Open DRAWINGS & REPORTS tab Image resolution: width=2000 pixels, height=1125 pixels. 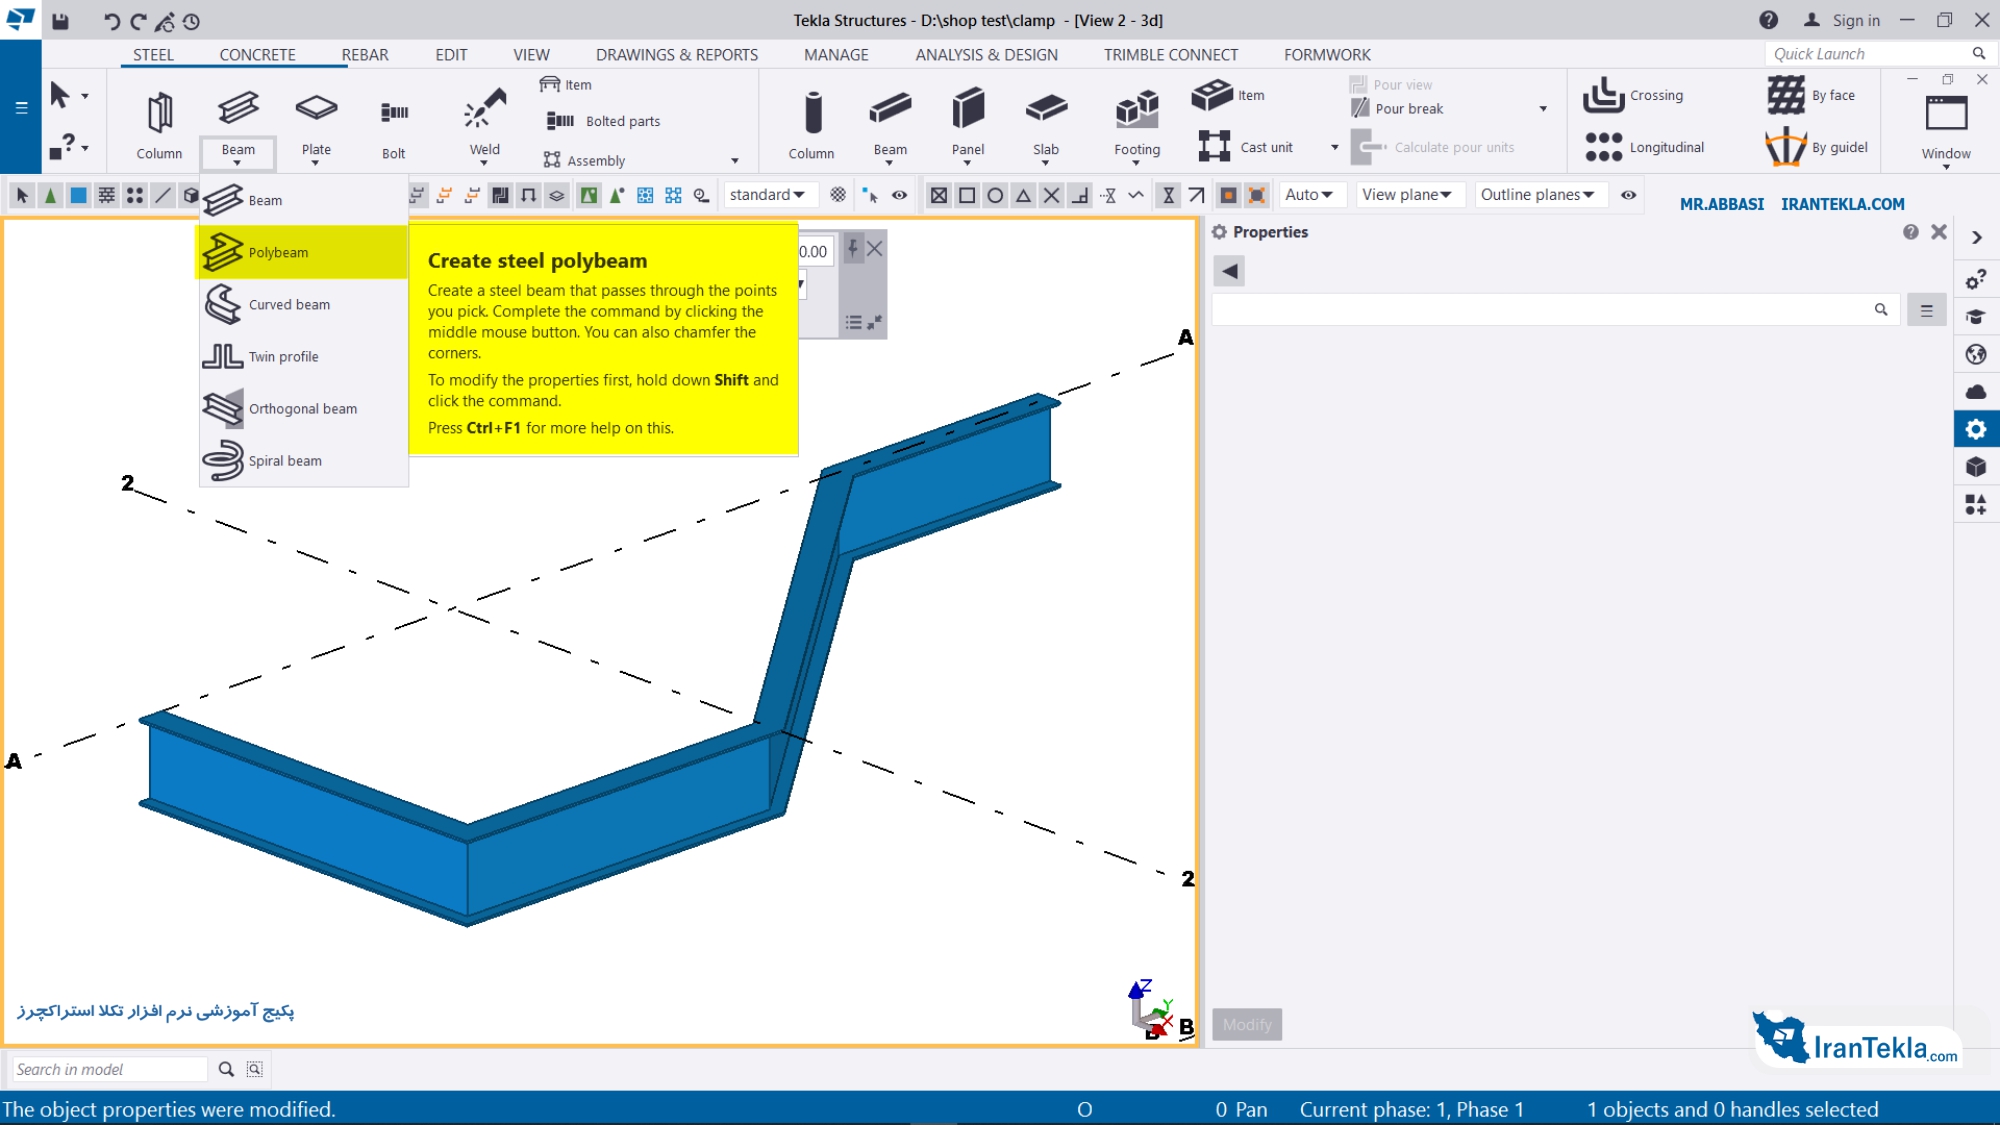[x=677, y=55]
